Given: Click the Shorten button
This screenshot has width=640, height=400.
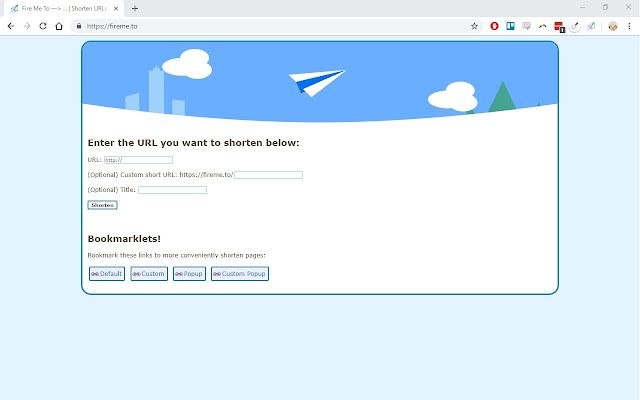Looking at the screenshot, I should click(102, 205).
